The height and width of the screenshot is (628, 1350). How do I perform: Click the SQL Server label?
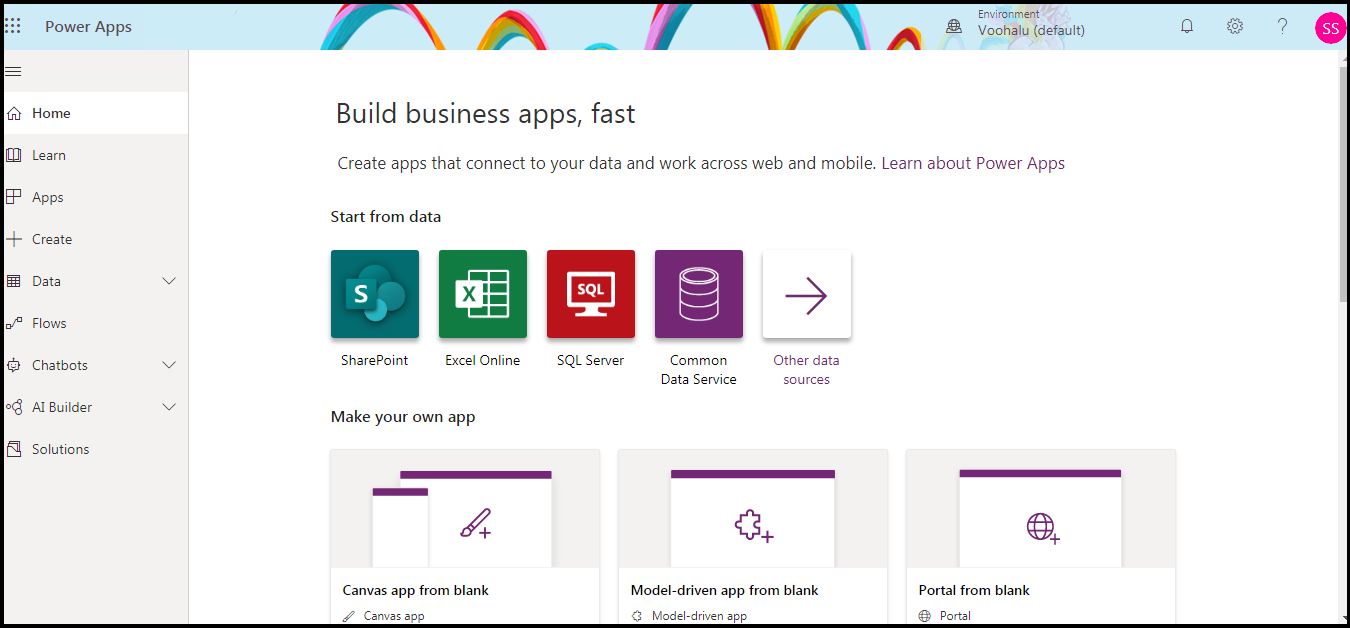(591, 360)
